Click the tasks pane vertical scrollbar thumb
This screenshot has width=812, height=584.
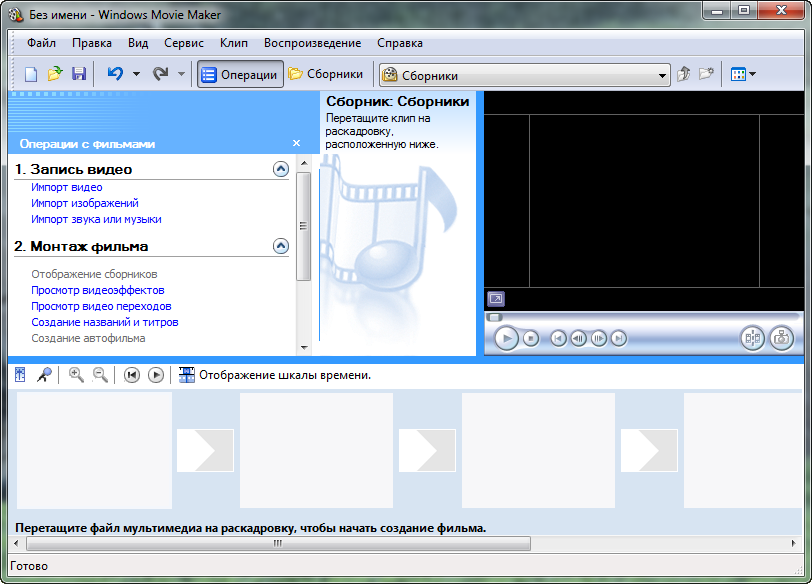pos(304,226)
